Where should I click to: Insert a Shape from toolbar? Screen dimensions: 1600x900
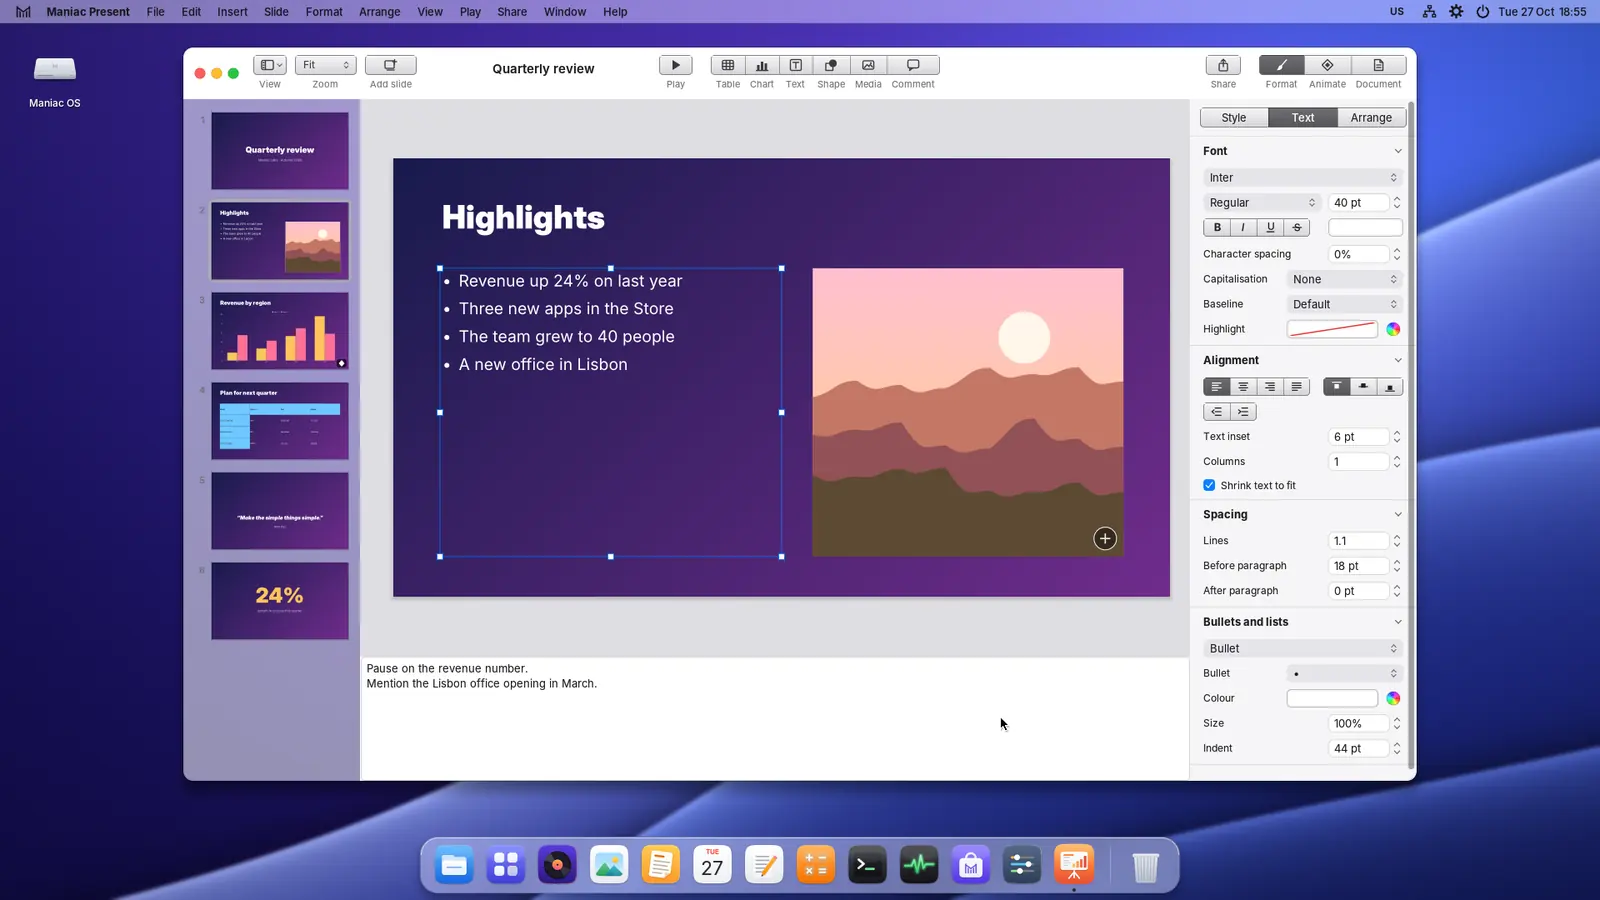(830, 65)
